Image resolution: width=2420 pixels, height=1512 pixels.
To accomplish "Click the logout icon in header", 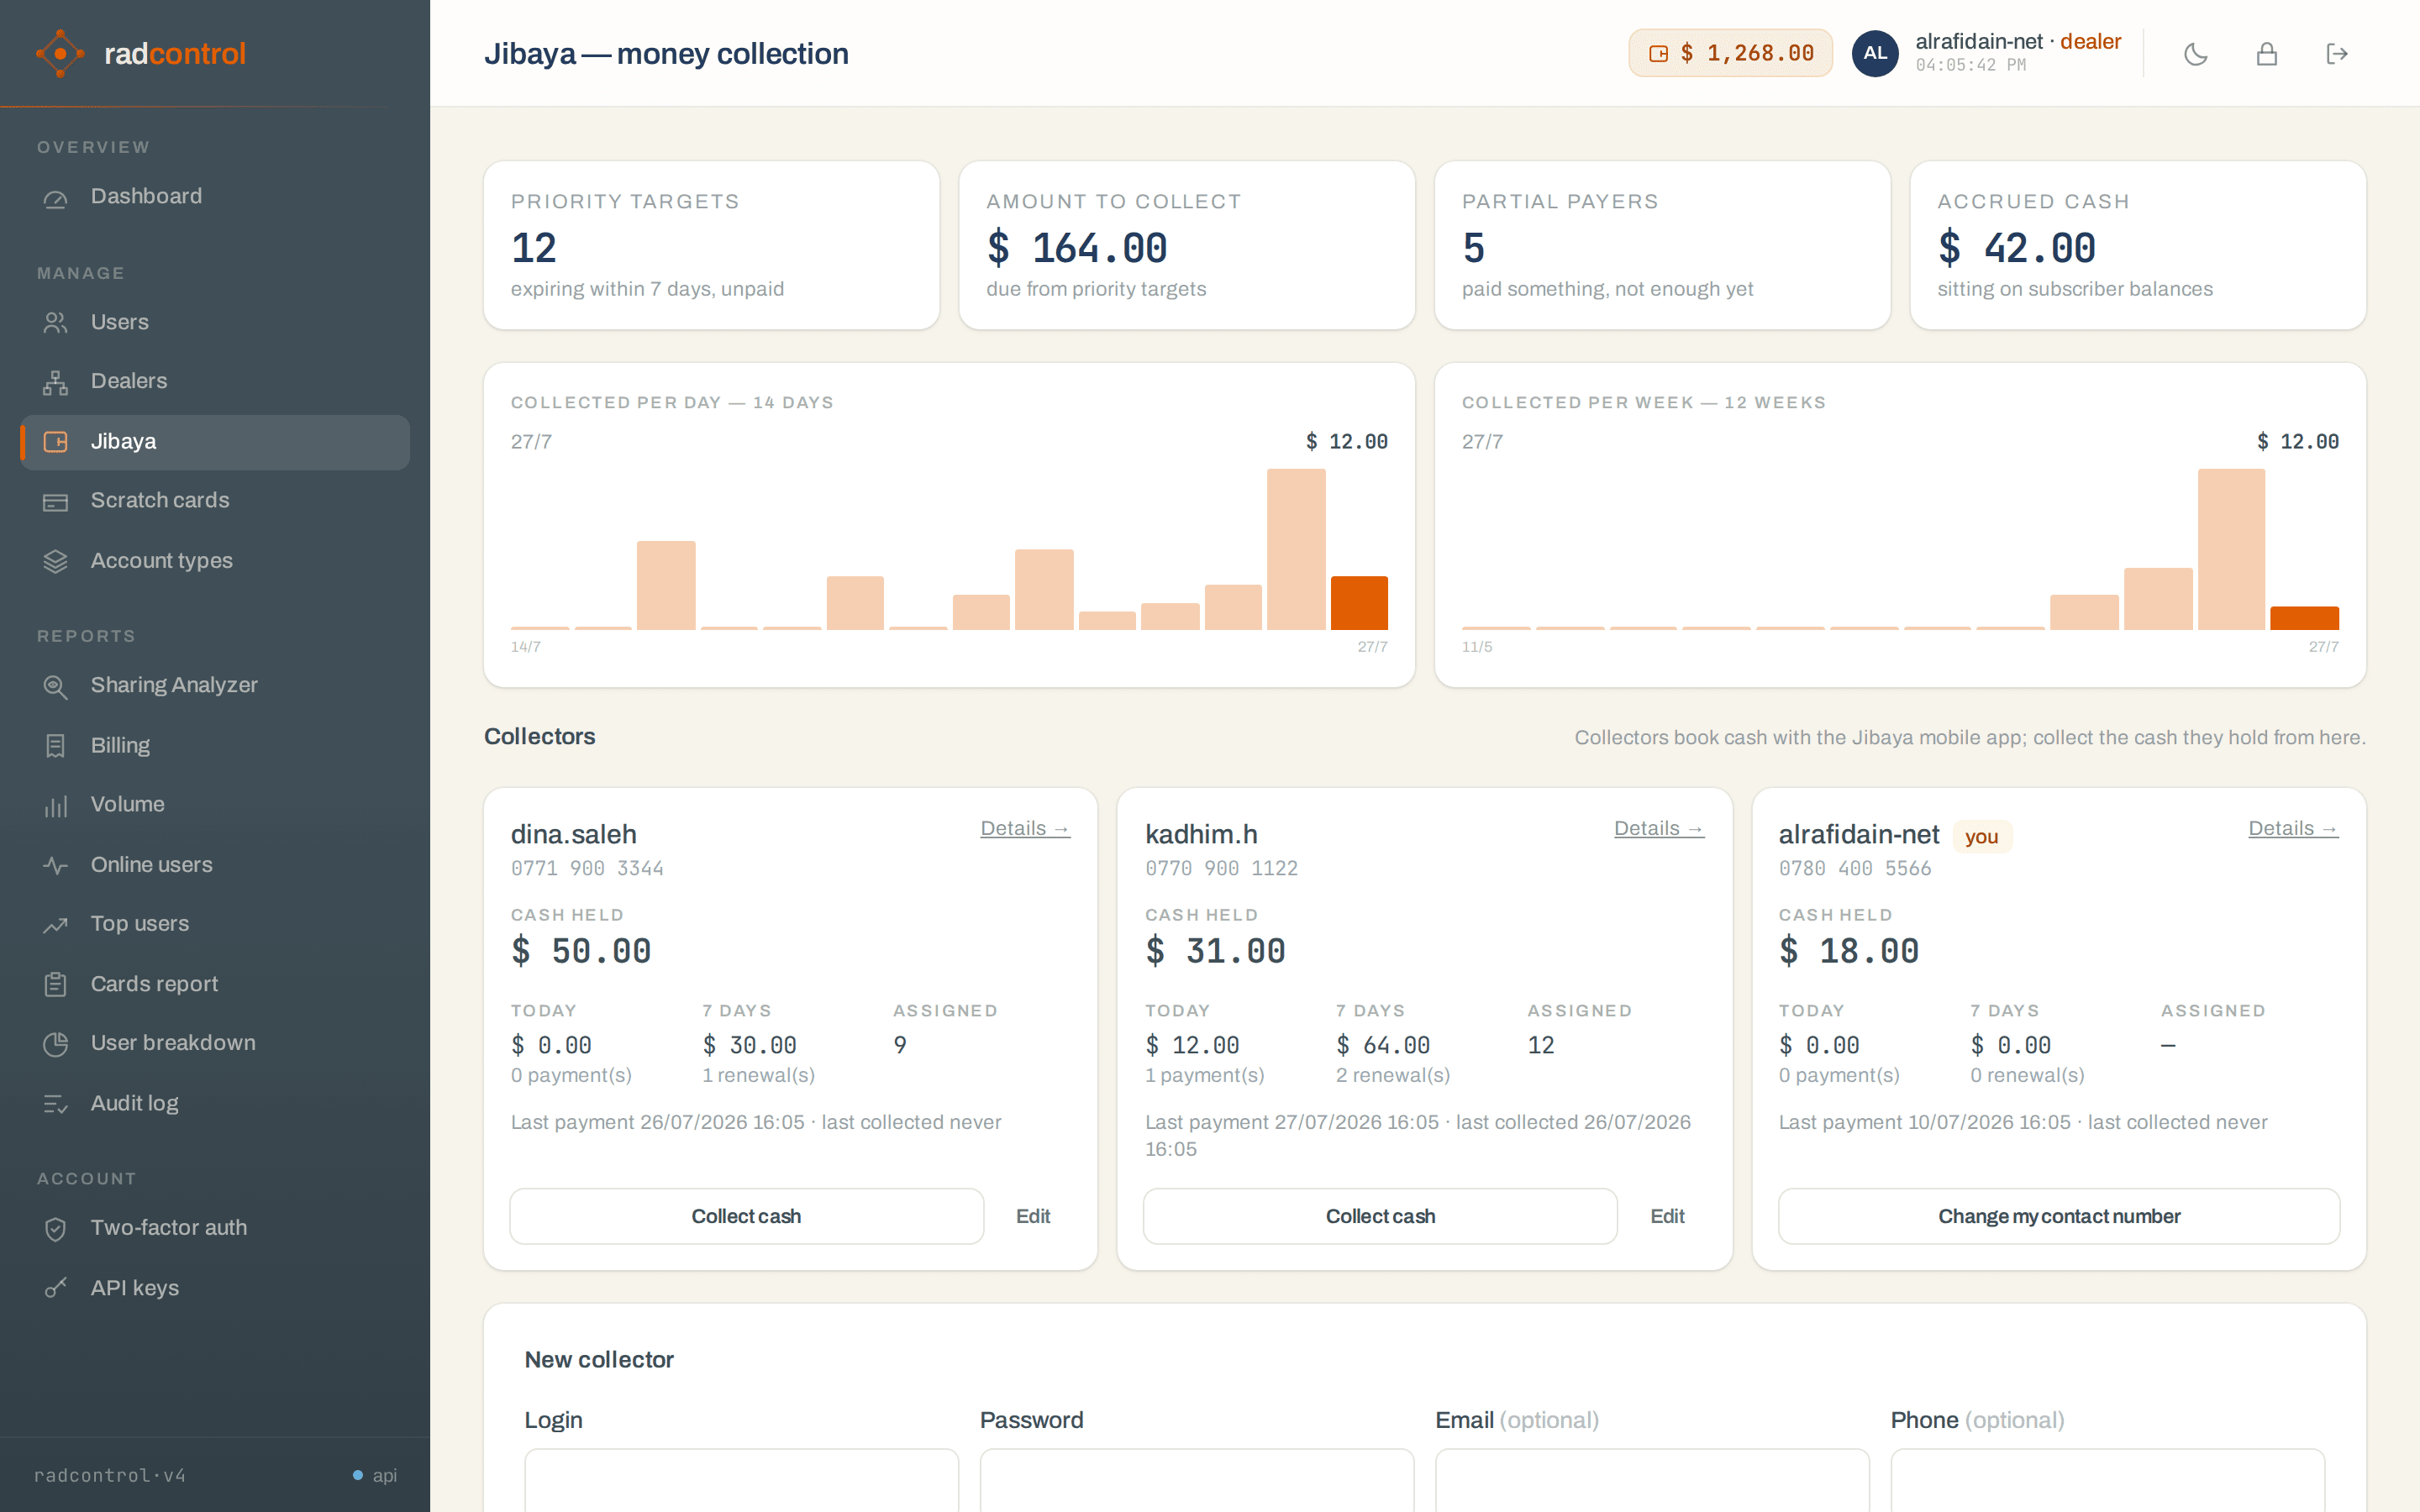I will point(2336,54).
